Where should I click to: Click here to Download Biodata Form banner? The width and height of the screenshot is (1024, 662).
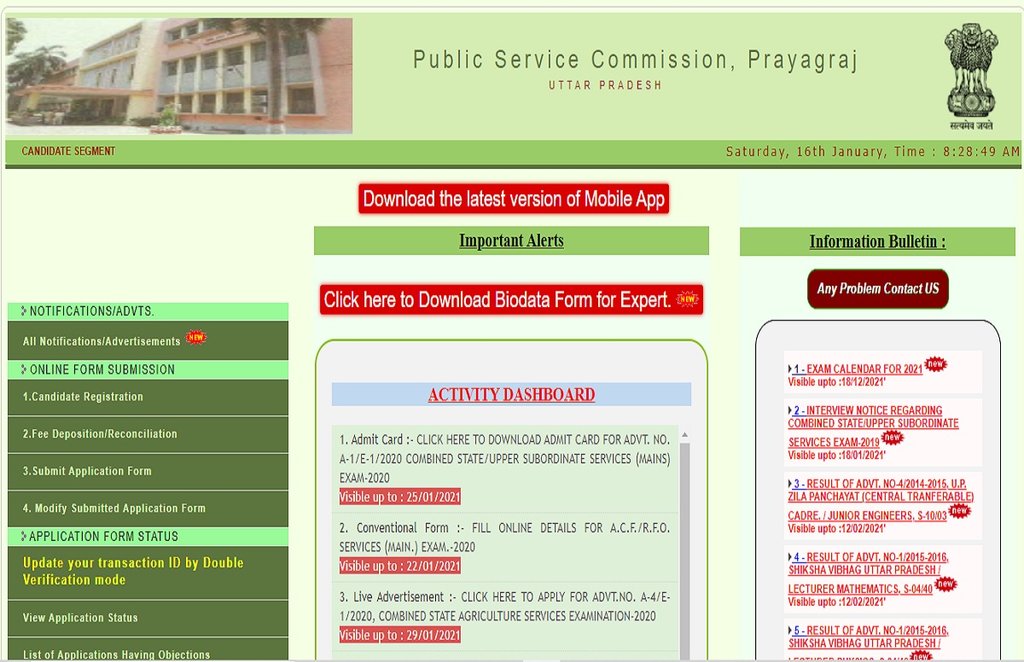497,300
